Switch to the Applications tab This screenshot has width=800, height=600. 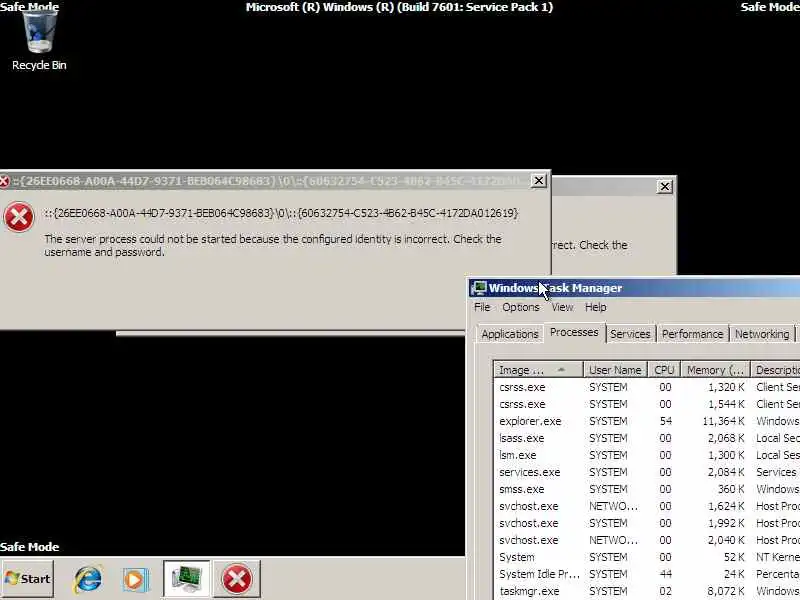click(x=510, y=334)
